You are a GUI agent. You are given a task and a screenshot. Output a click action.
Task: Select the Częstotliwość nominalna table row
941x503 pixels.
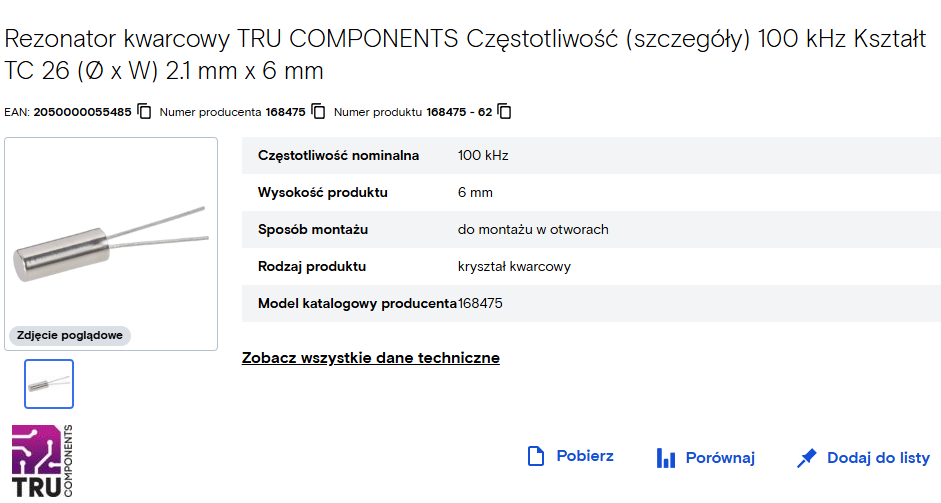click(591, 155)
